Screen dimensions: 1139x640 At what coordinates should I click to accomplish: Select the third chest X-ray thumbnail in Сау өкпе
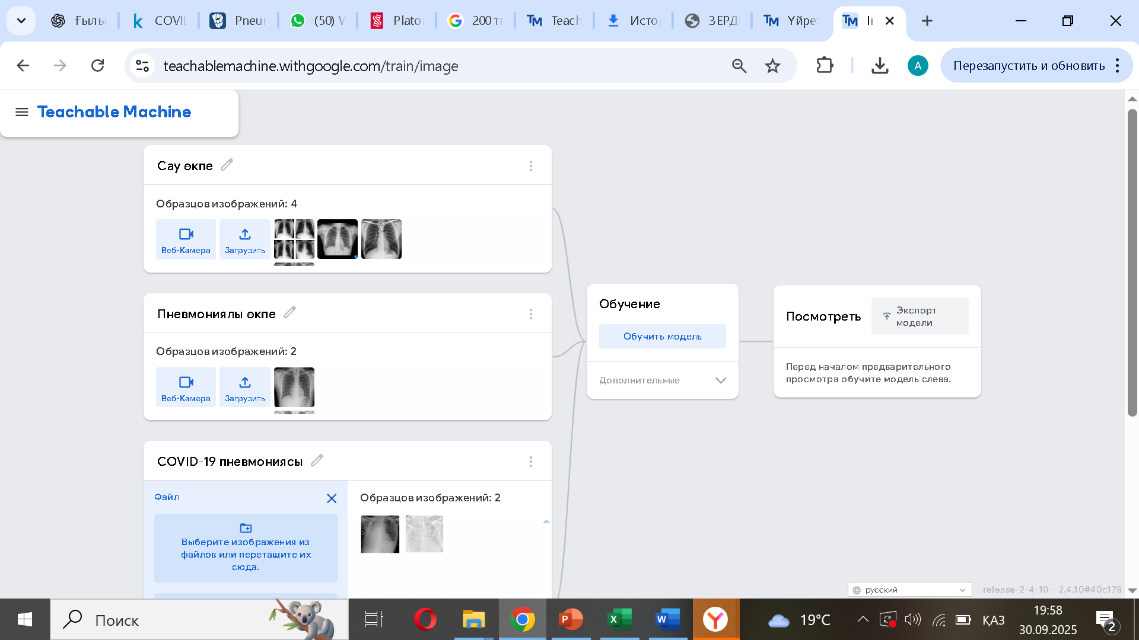click(381, 239)
